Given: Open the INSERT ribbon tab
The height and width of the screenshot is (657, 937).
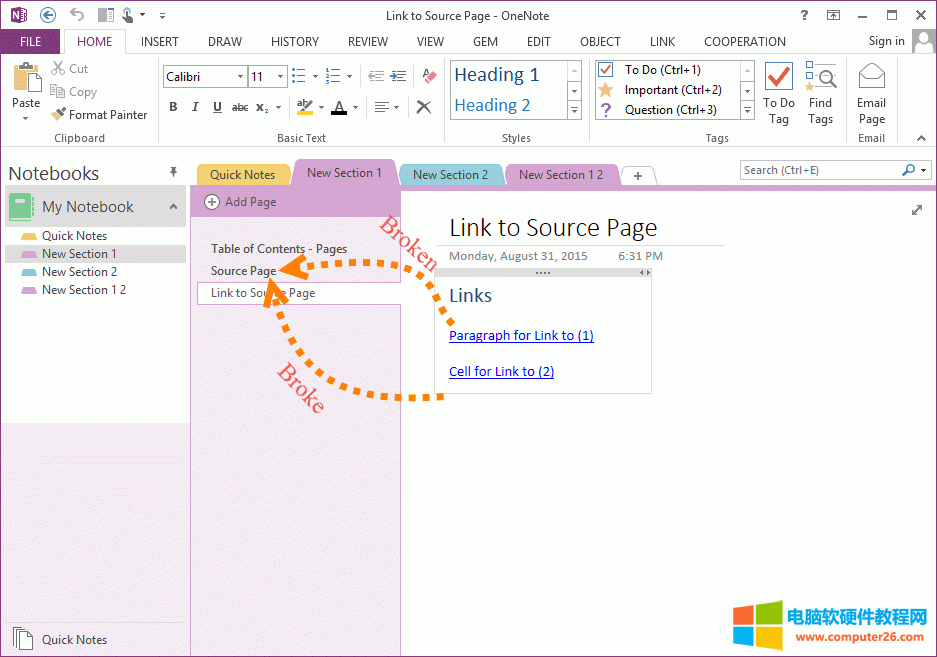Looking at the screenshot, I should [160, 42].
